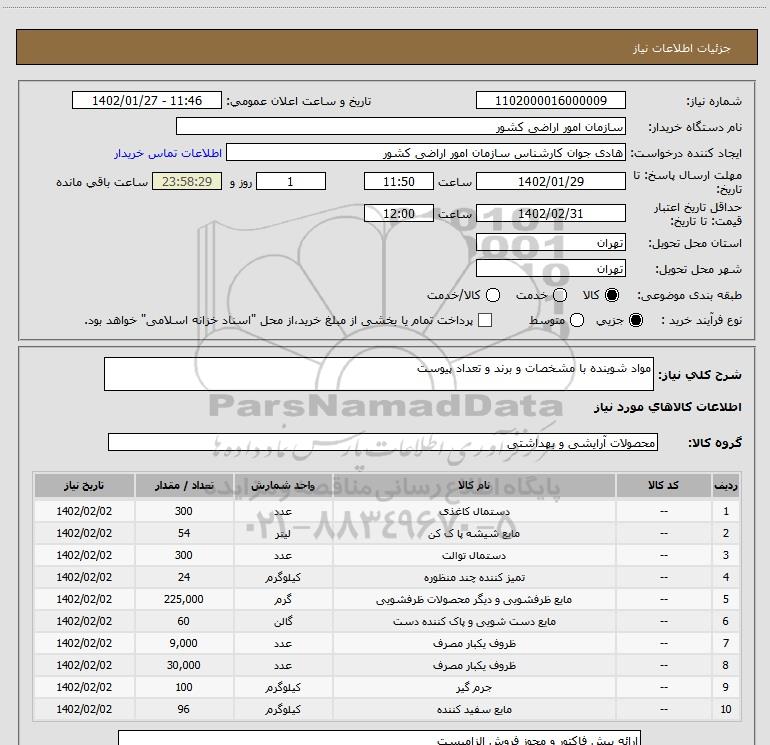Click the goods group field محصولات آرایشی و بهداشتی

tap(383, 442)
